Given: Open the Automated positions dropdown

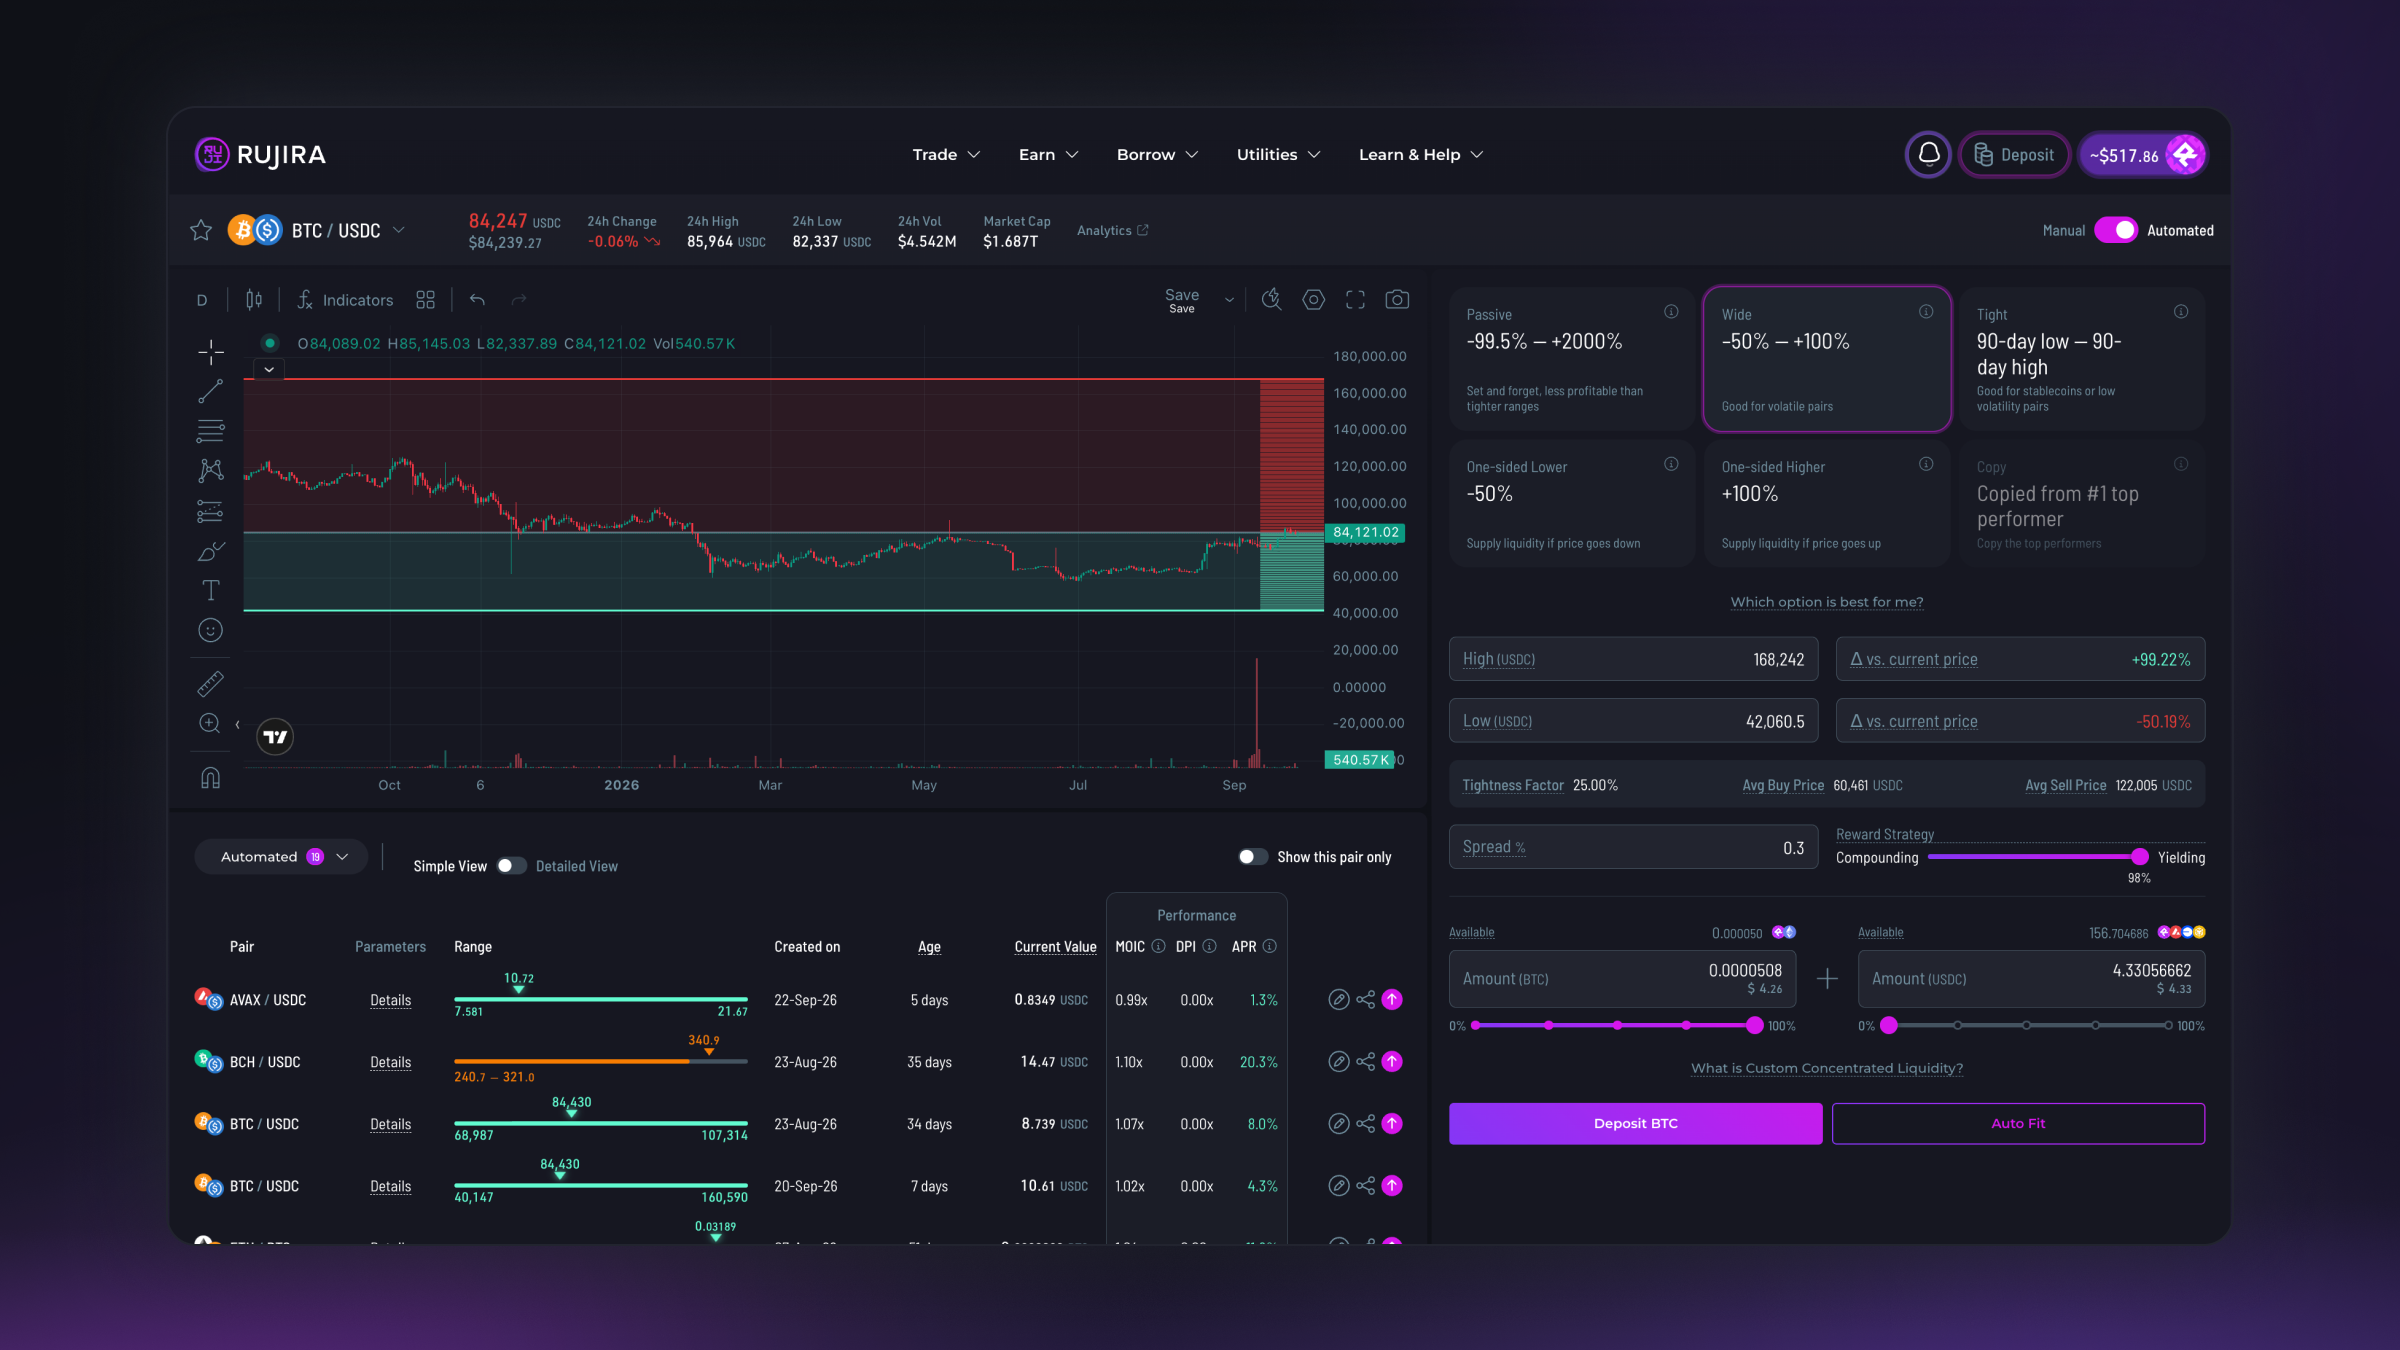Looking at the screenshot, I should tap(281, 857).
